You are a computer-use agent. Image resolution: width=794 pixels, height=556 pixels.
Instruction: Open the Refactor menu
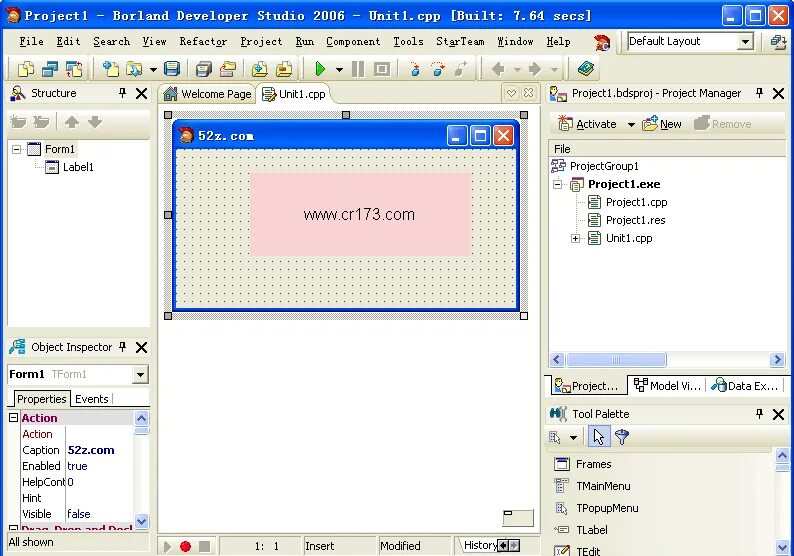203,42
